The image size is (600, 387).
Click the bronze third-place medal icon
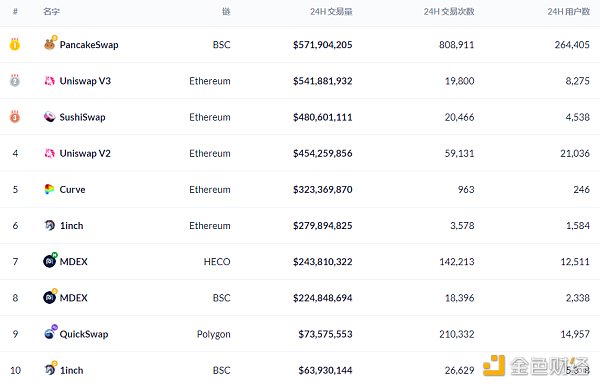15,116
